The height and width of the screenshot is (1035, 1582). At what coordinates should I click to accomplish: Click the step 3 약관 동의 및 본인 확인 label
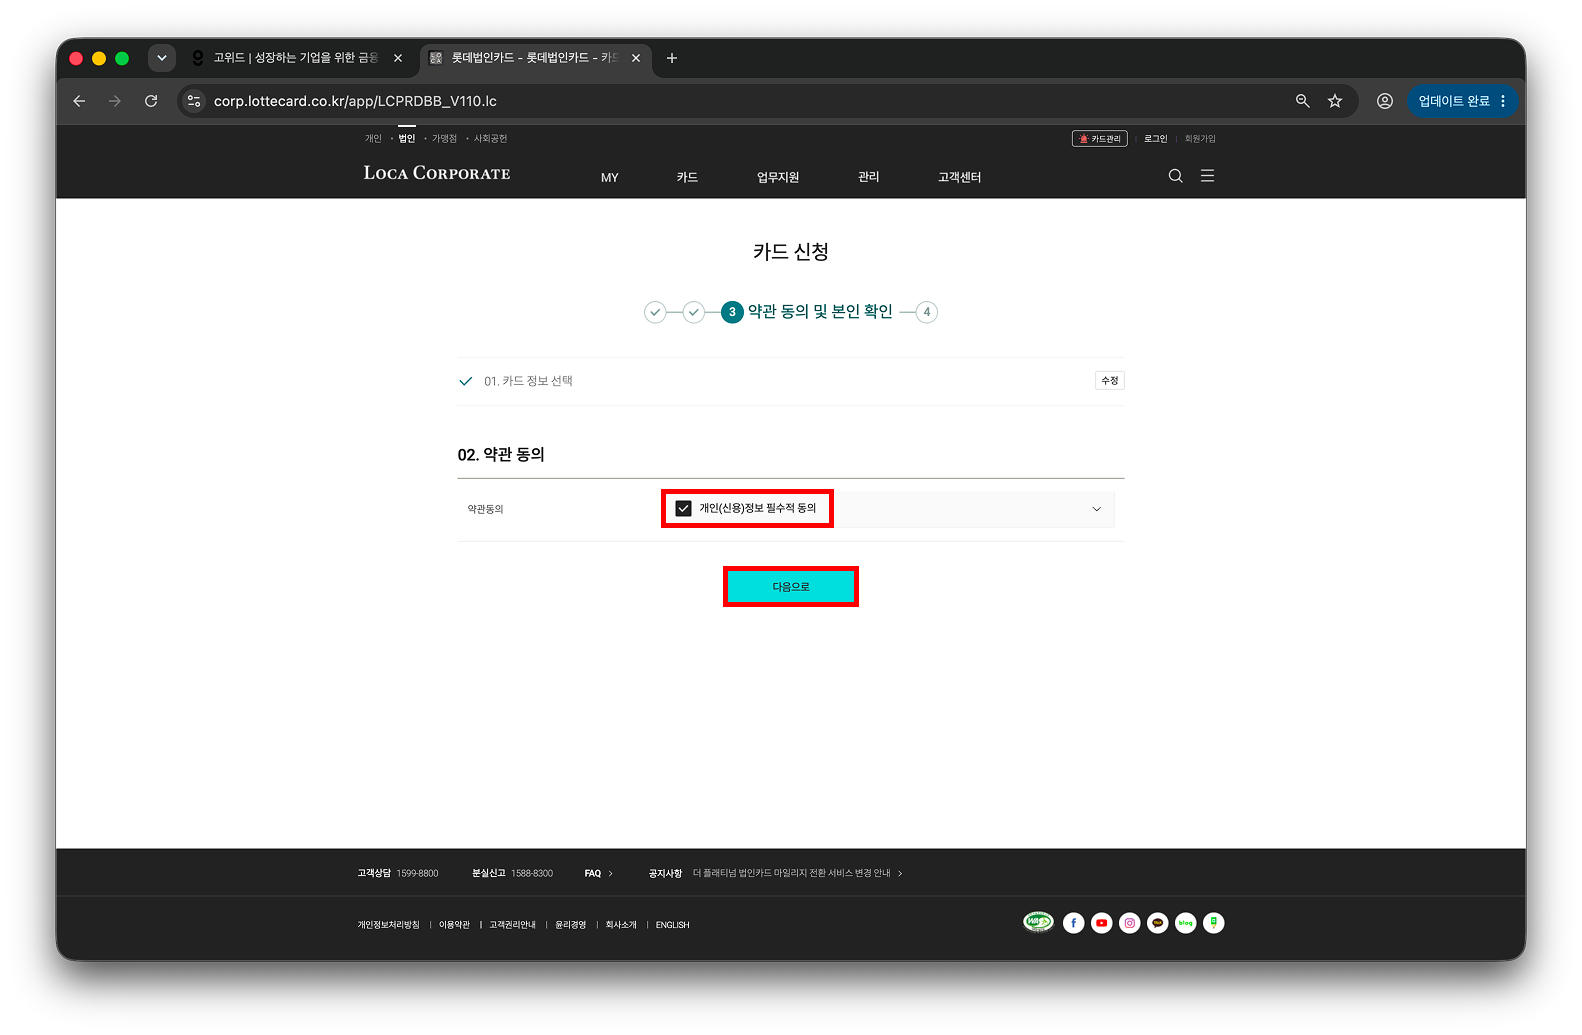pos(820,312)
